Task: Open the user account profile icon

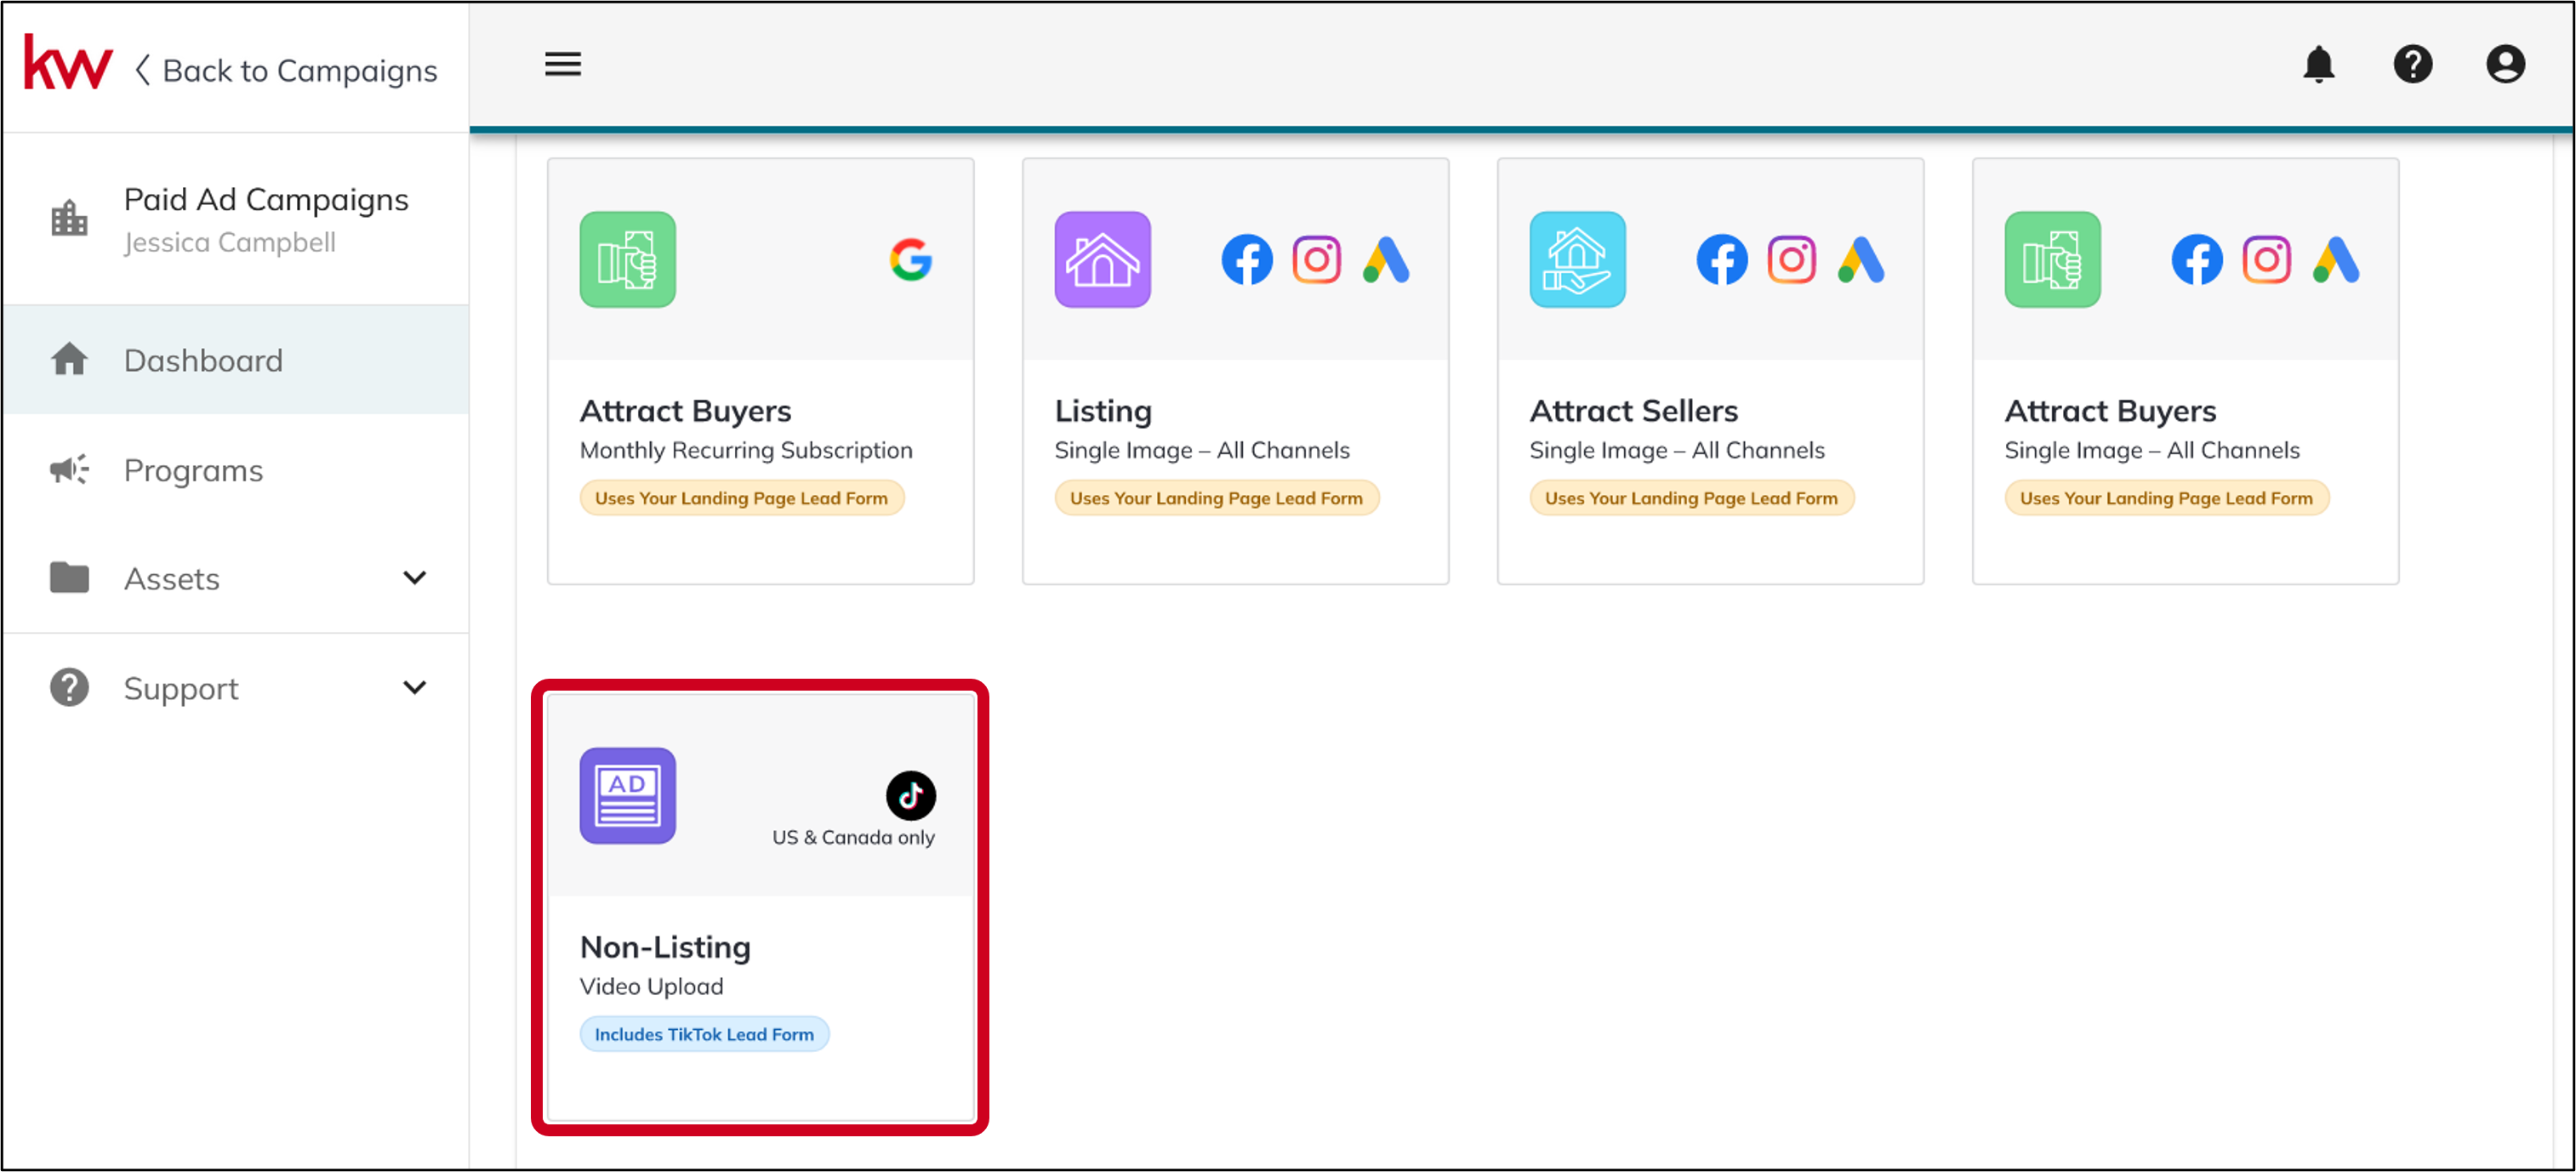Action: (x=2506, y=65)
